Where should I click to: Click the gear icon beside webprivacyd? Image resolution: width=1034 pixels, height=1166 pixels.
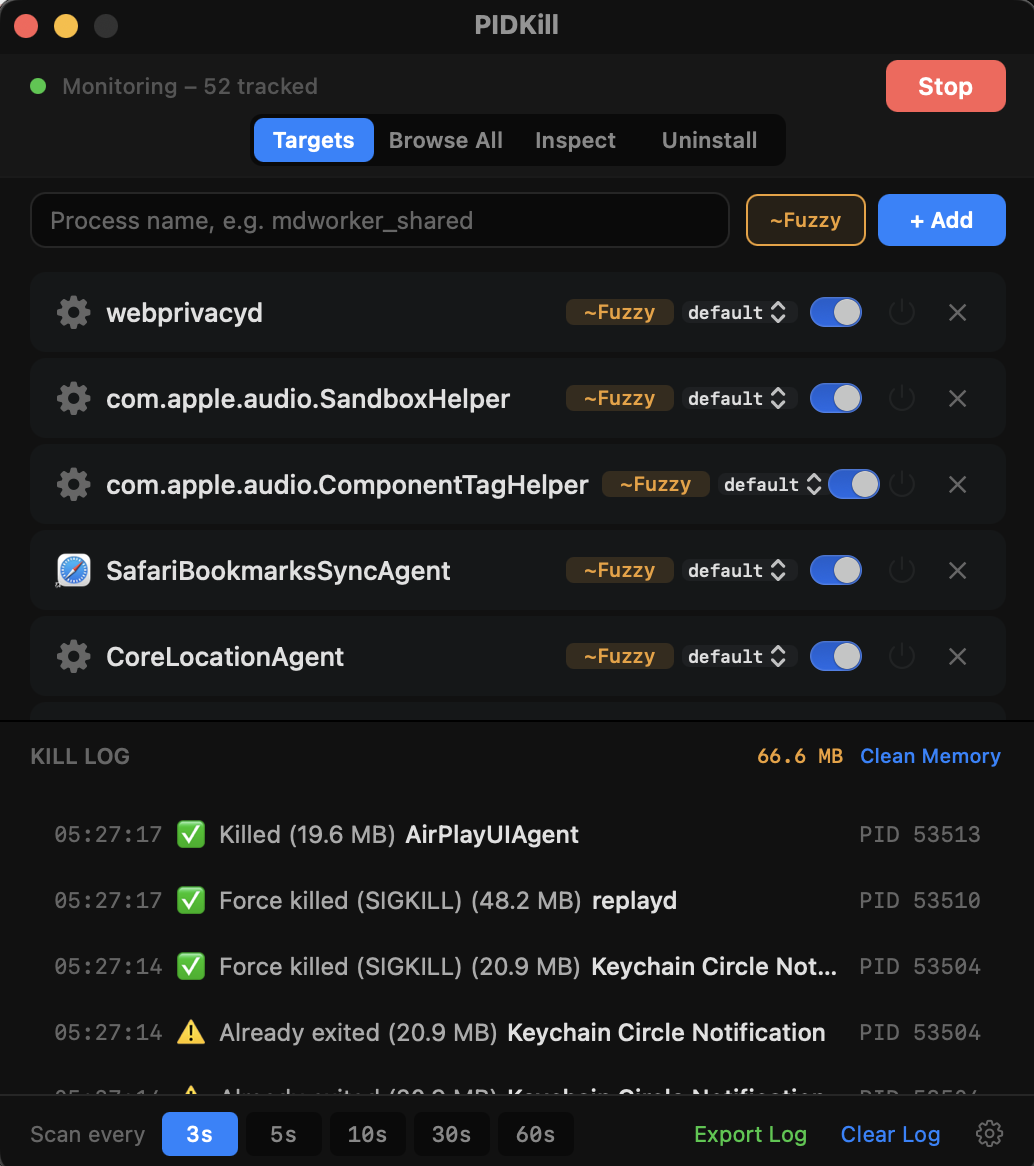click(74, 312)
